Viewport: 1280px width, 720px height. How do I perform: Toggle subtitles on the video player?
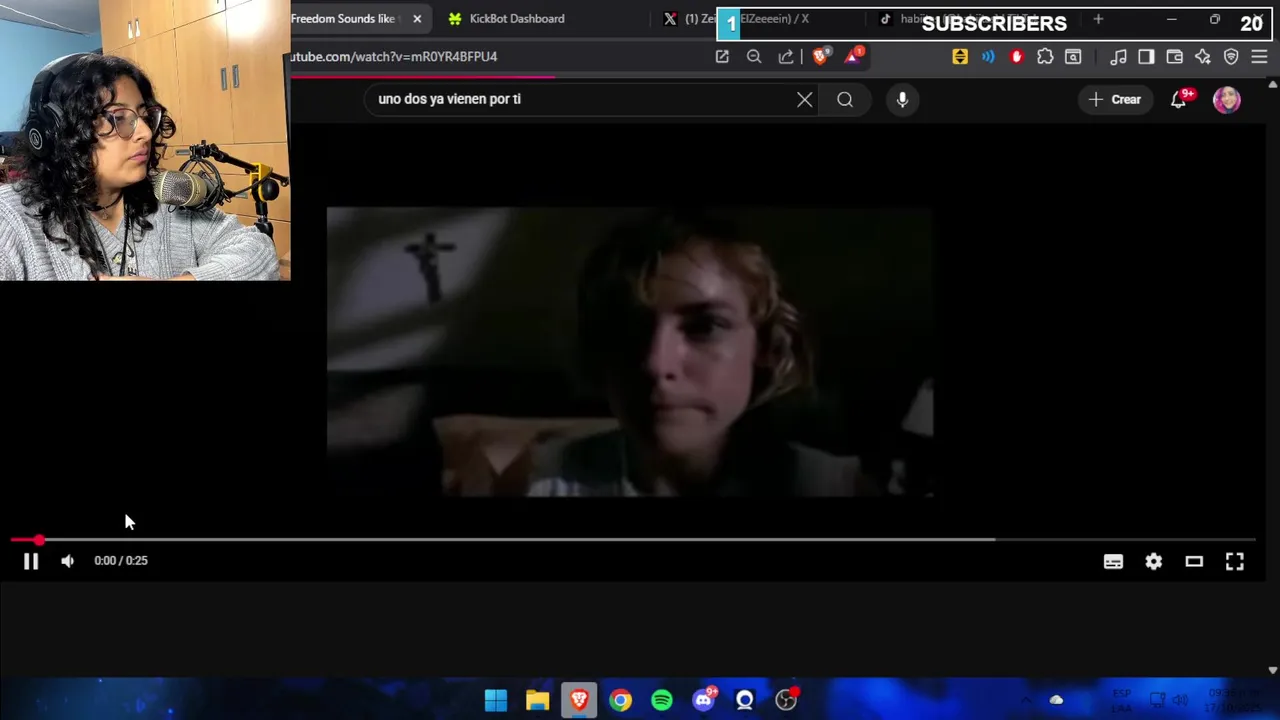coord(1113,562)
